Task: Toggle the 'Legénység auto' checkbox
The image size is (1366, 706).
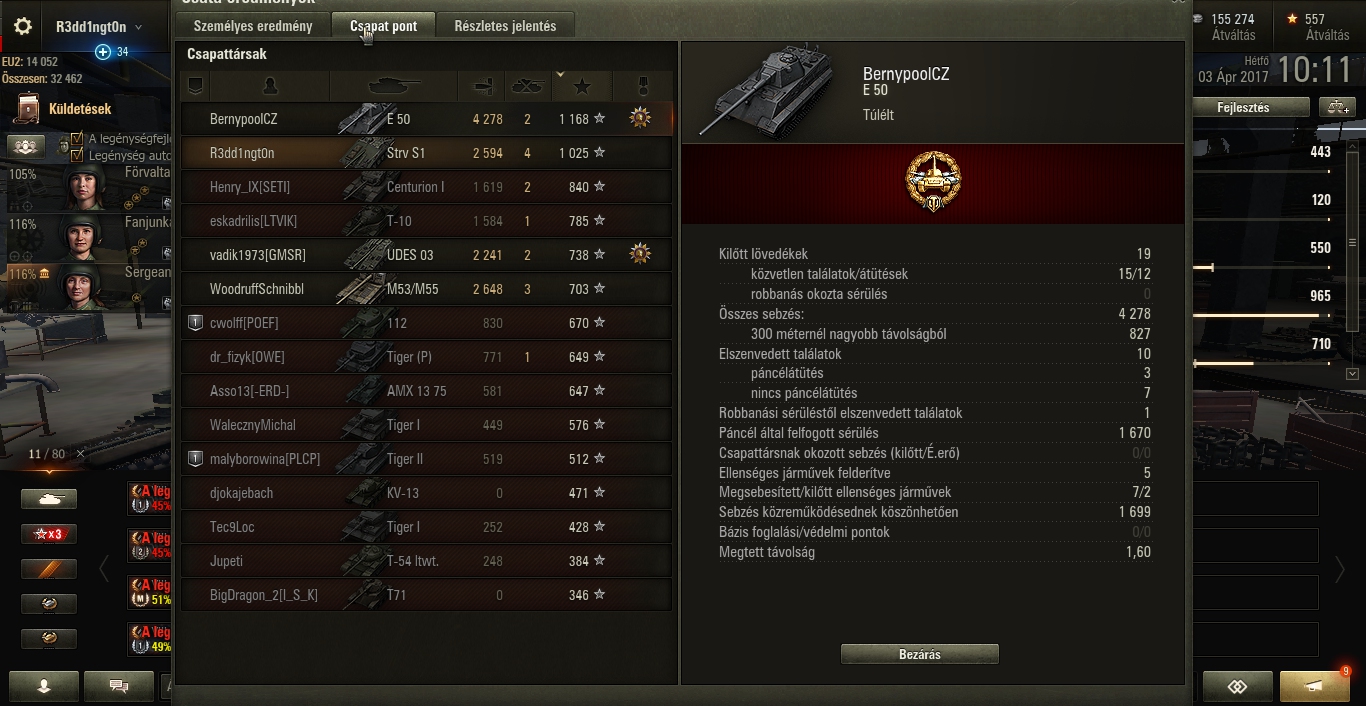Action: tap(77, 155)
